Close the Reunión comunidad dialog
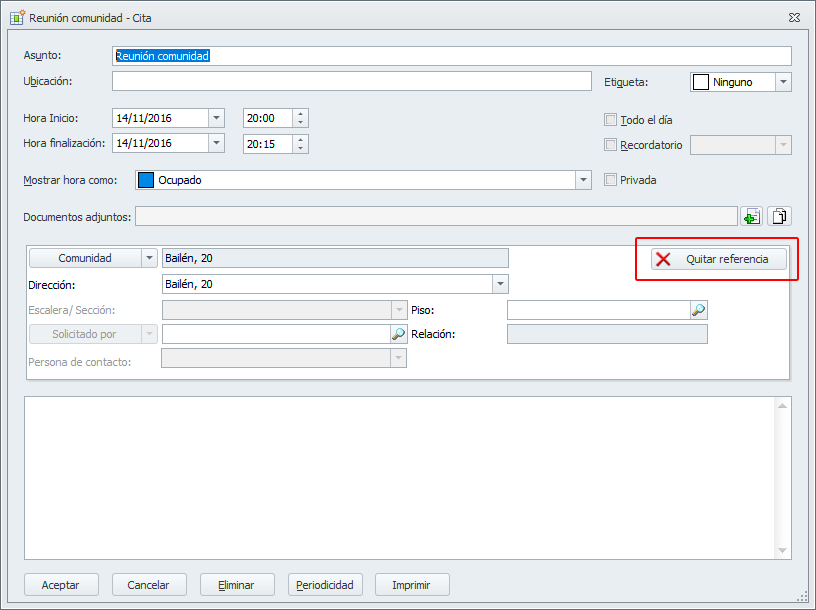This screenshot has height=610, width=816. coord(794,18)
